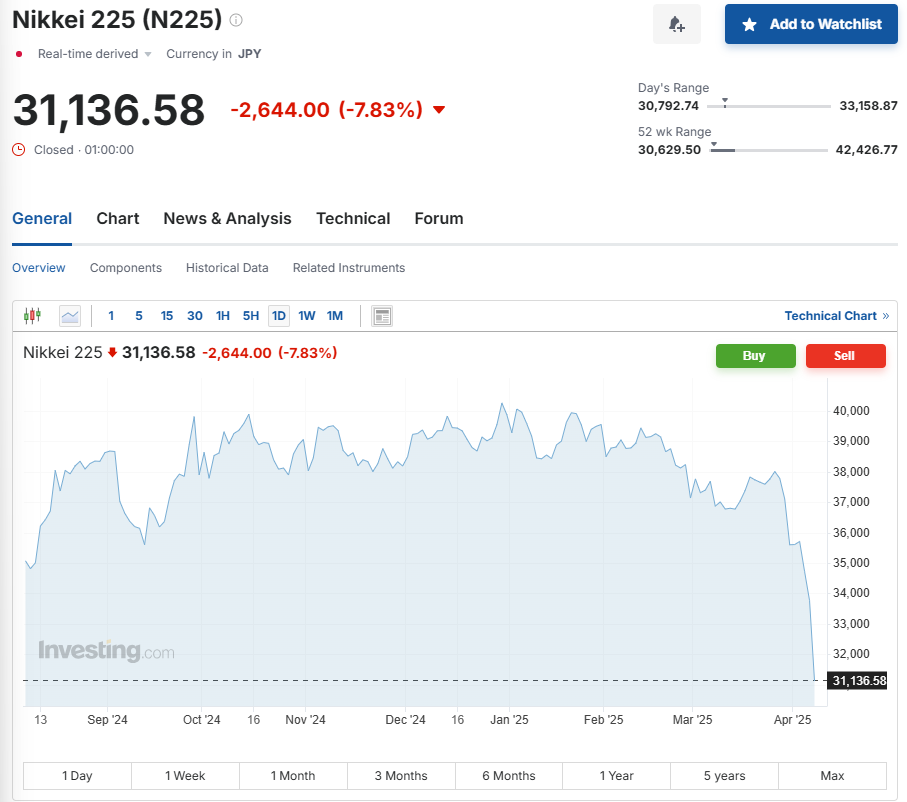
Task: Set chart range to 1 Week
Action: pyautogui.click(x=185, y=776)
